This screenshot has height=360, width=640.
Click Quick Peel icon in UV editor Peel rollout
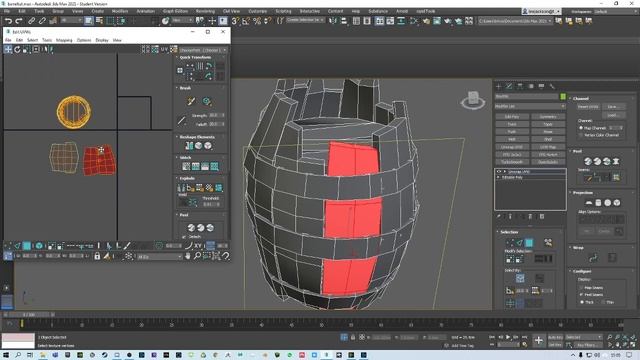pyautogui.click(x=191, y=228)
